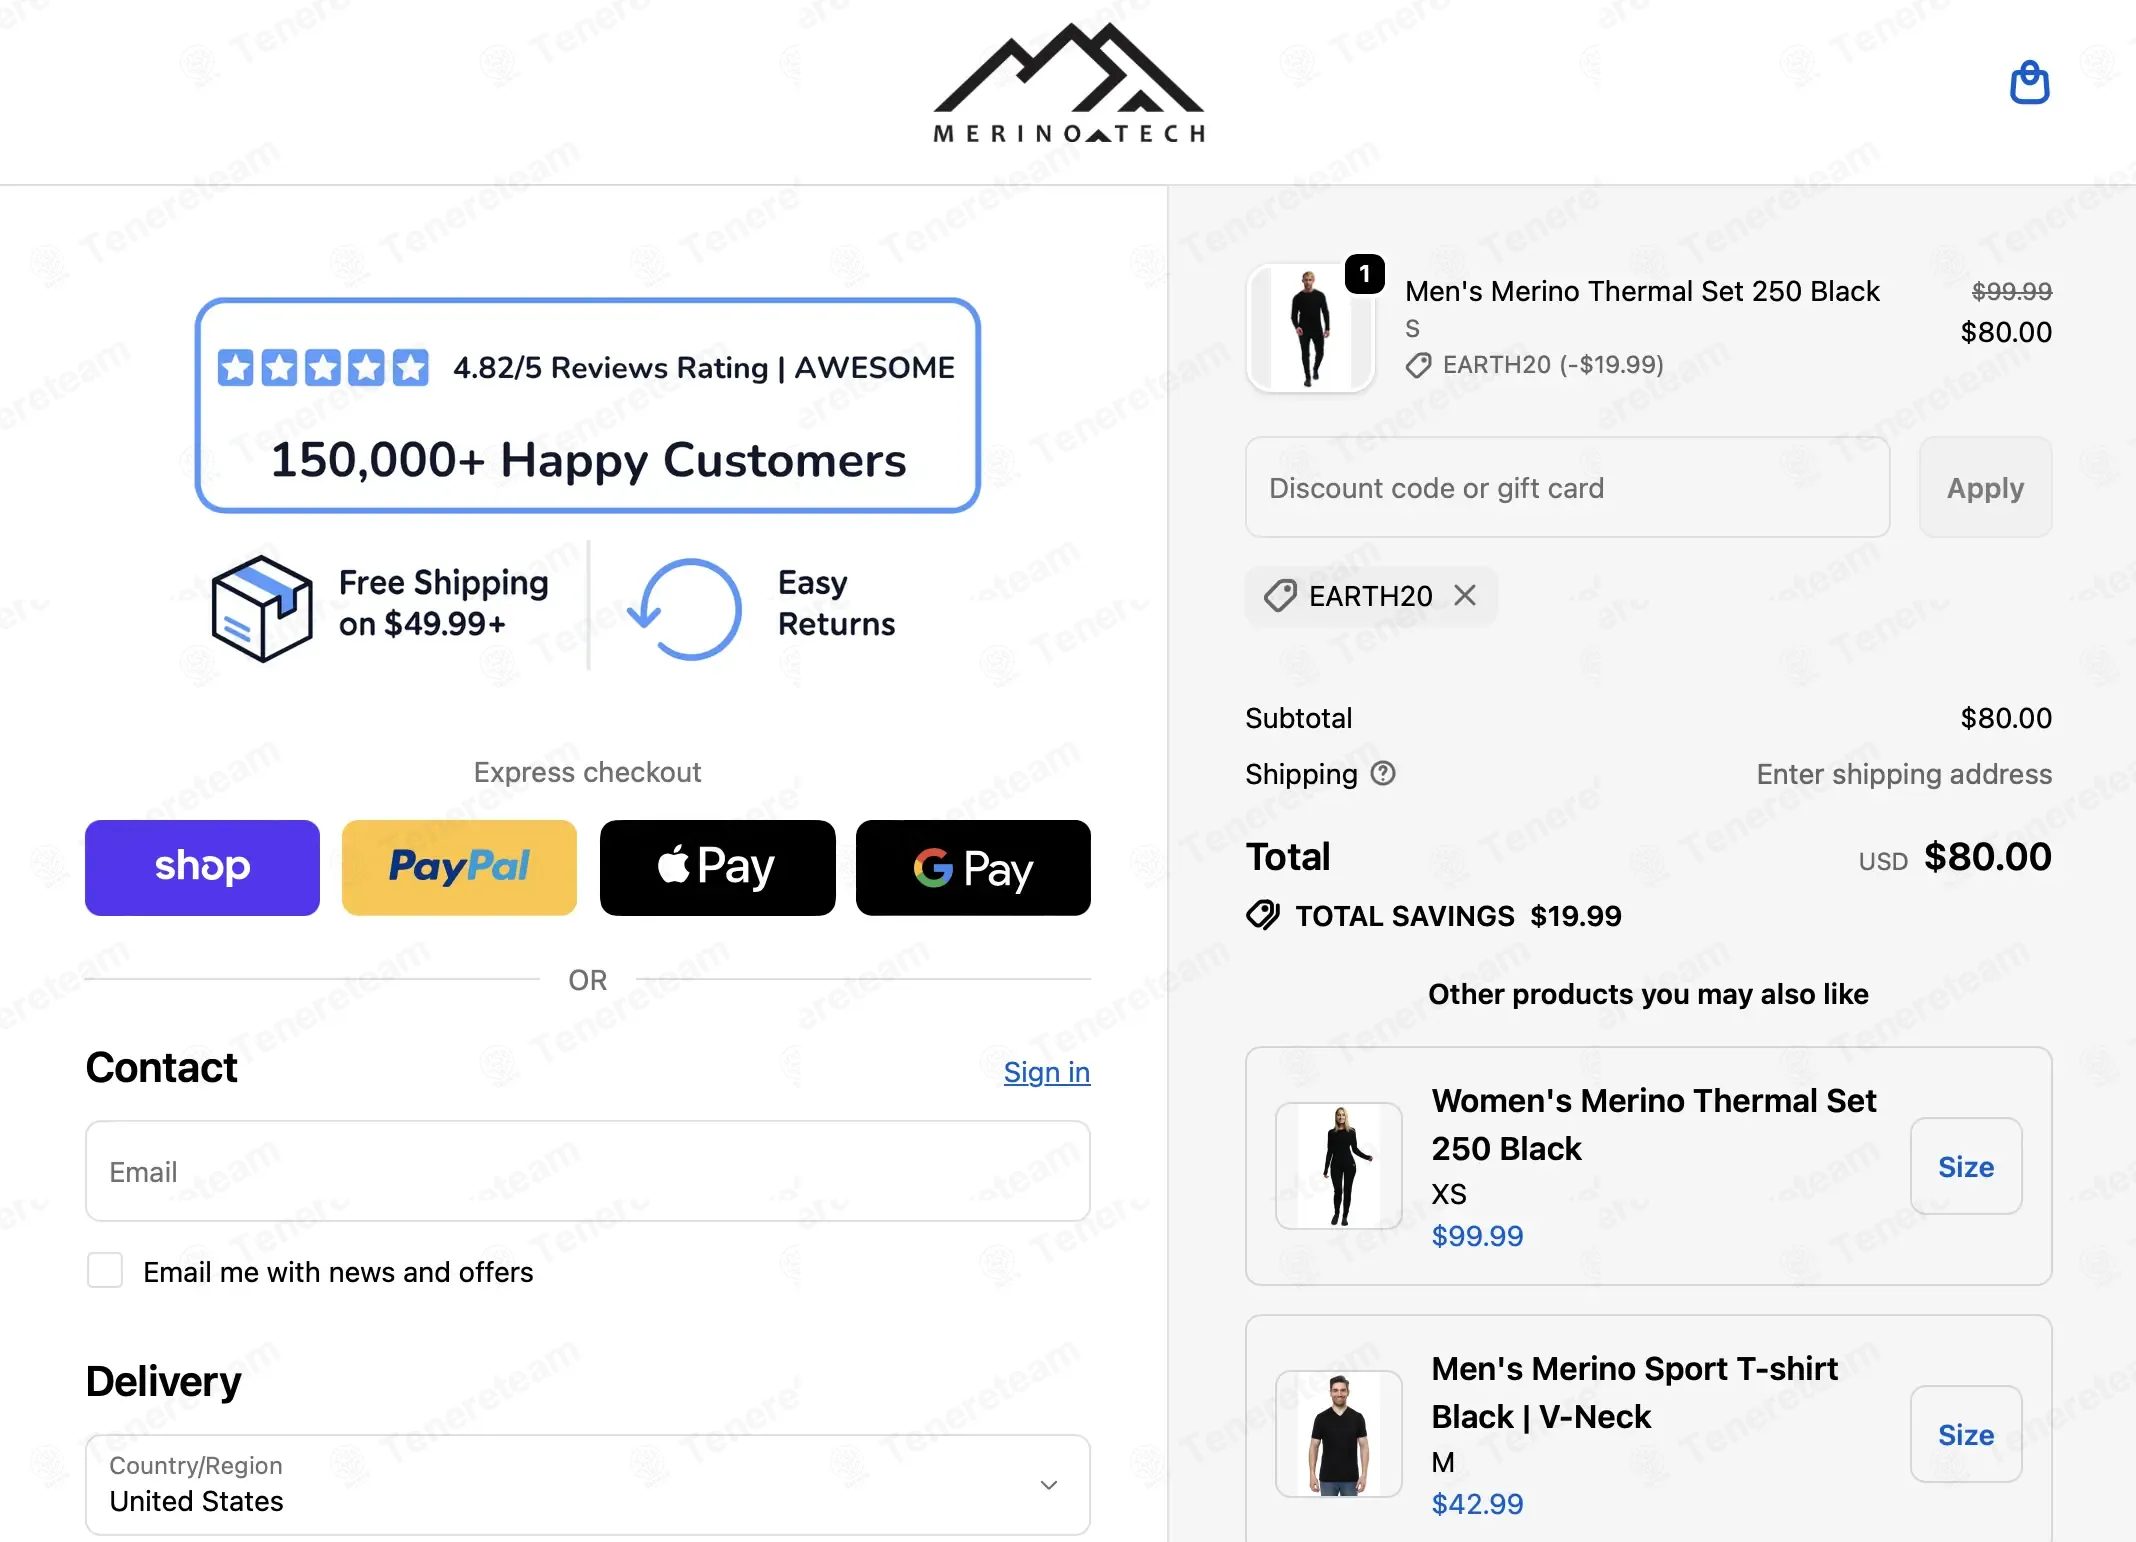Click the free shipping box icon
2136x1542 pixels.
click(261, 608)
